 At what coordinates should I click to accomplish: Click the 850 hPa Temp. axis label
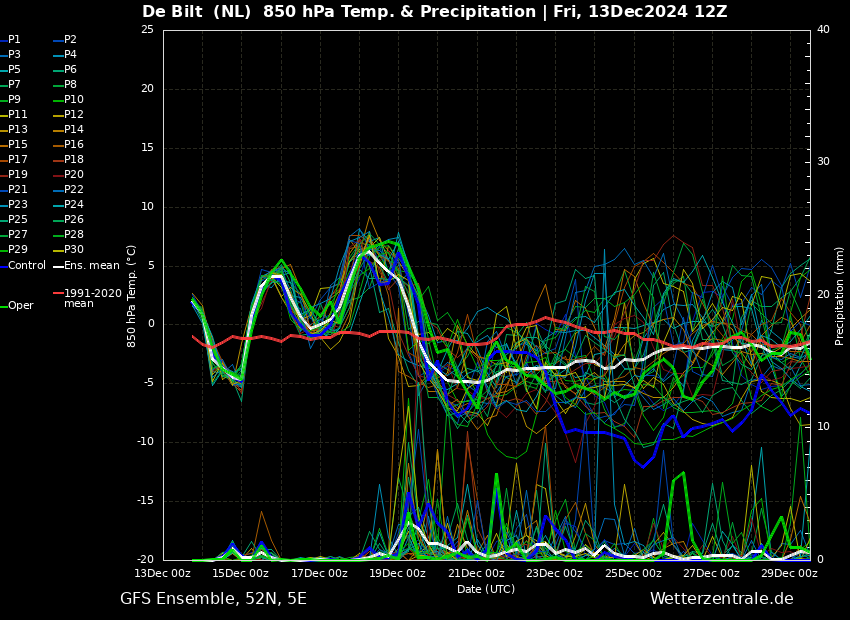[x=131, y=296]
